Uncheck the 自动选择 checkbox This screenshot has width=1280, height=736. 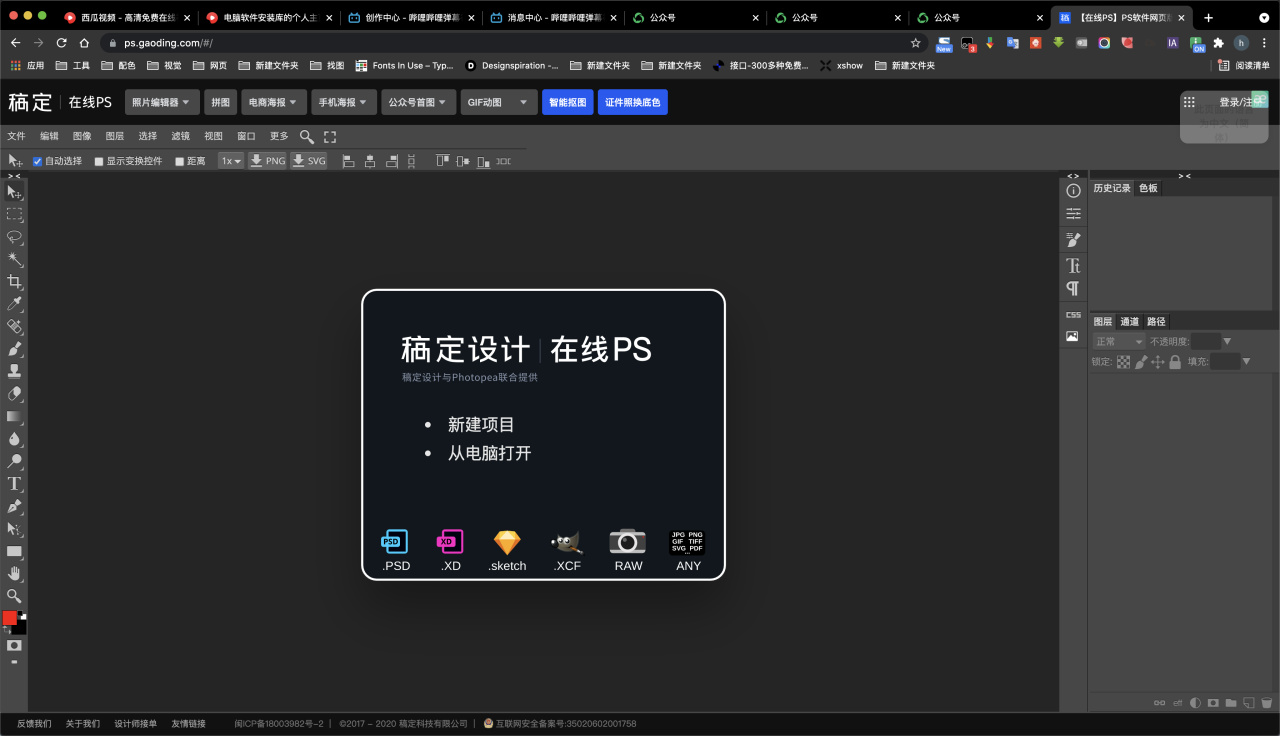[38, 161]
